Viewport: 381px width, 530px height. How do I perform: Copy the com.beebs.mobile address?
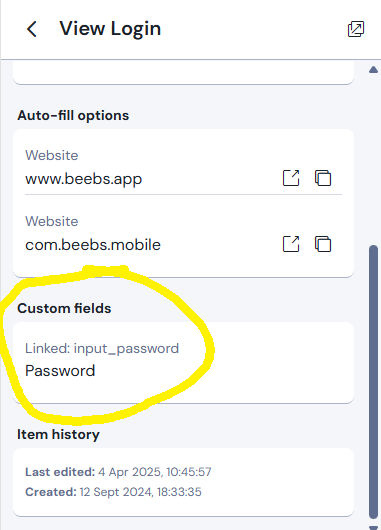click(x=323, y=244)
